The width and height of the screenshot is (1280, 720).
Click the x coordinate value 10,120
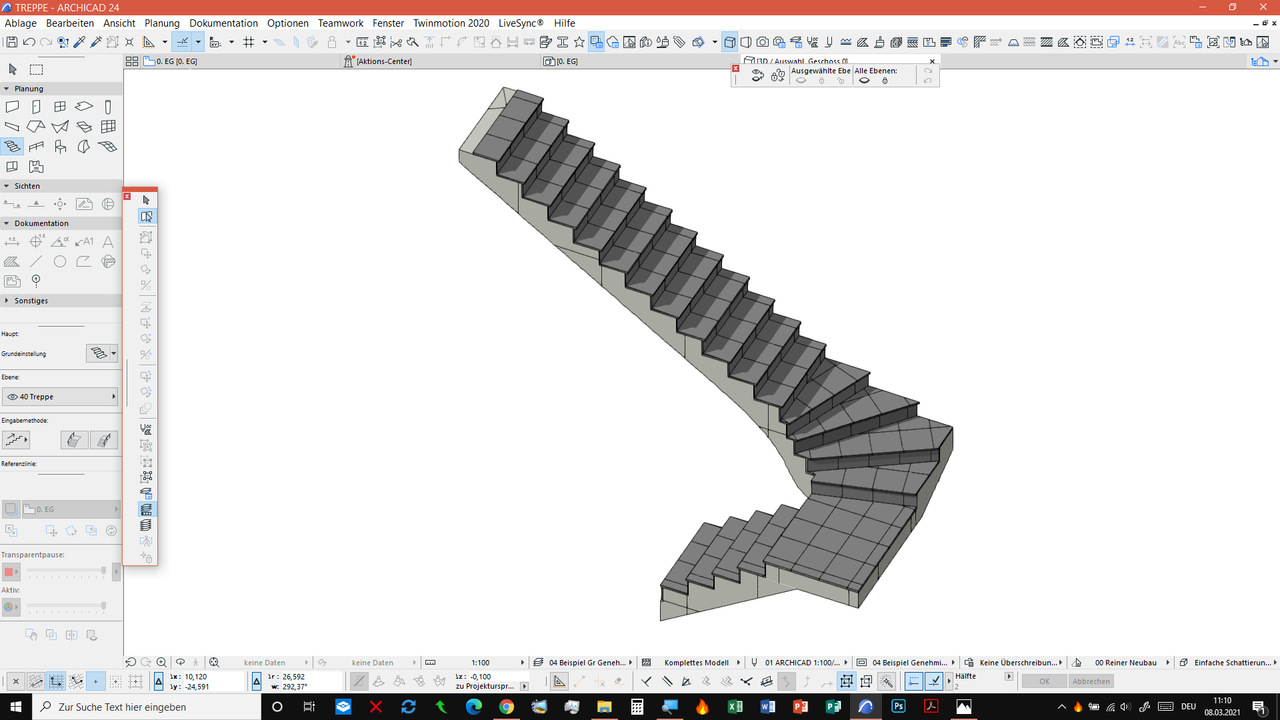click(x=196, y=676)
